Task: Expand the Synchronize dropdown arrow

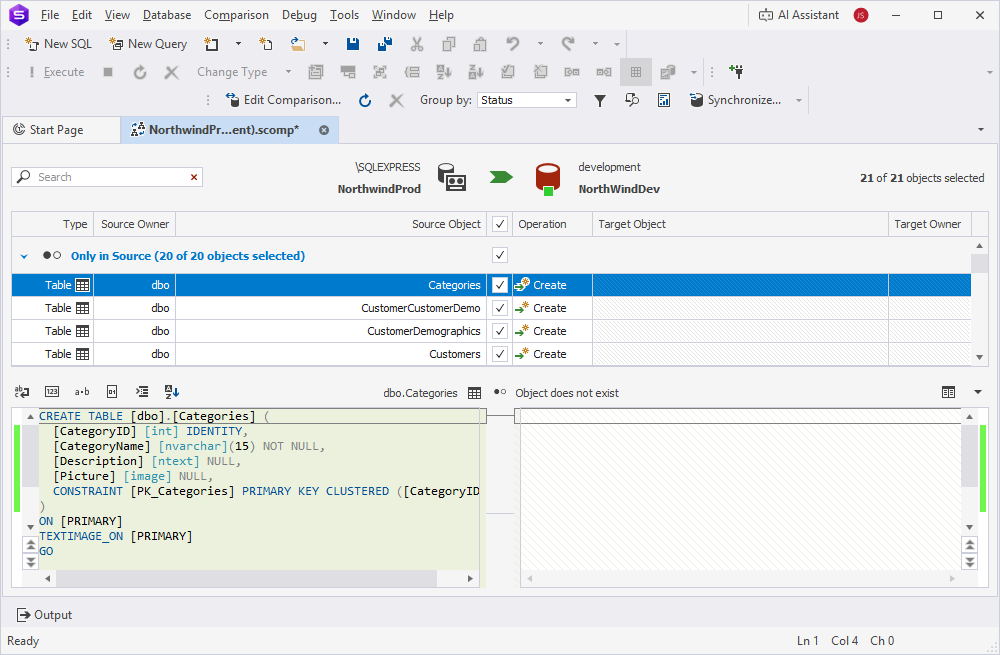Action: [x=799, y=100]
